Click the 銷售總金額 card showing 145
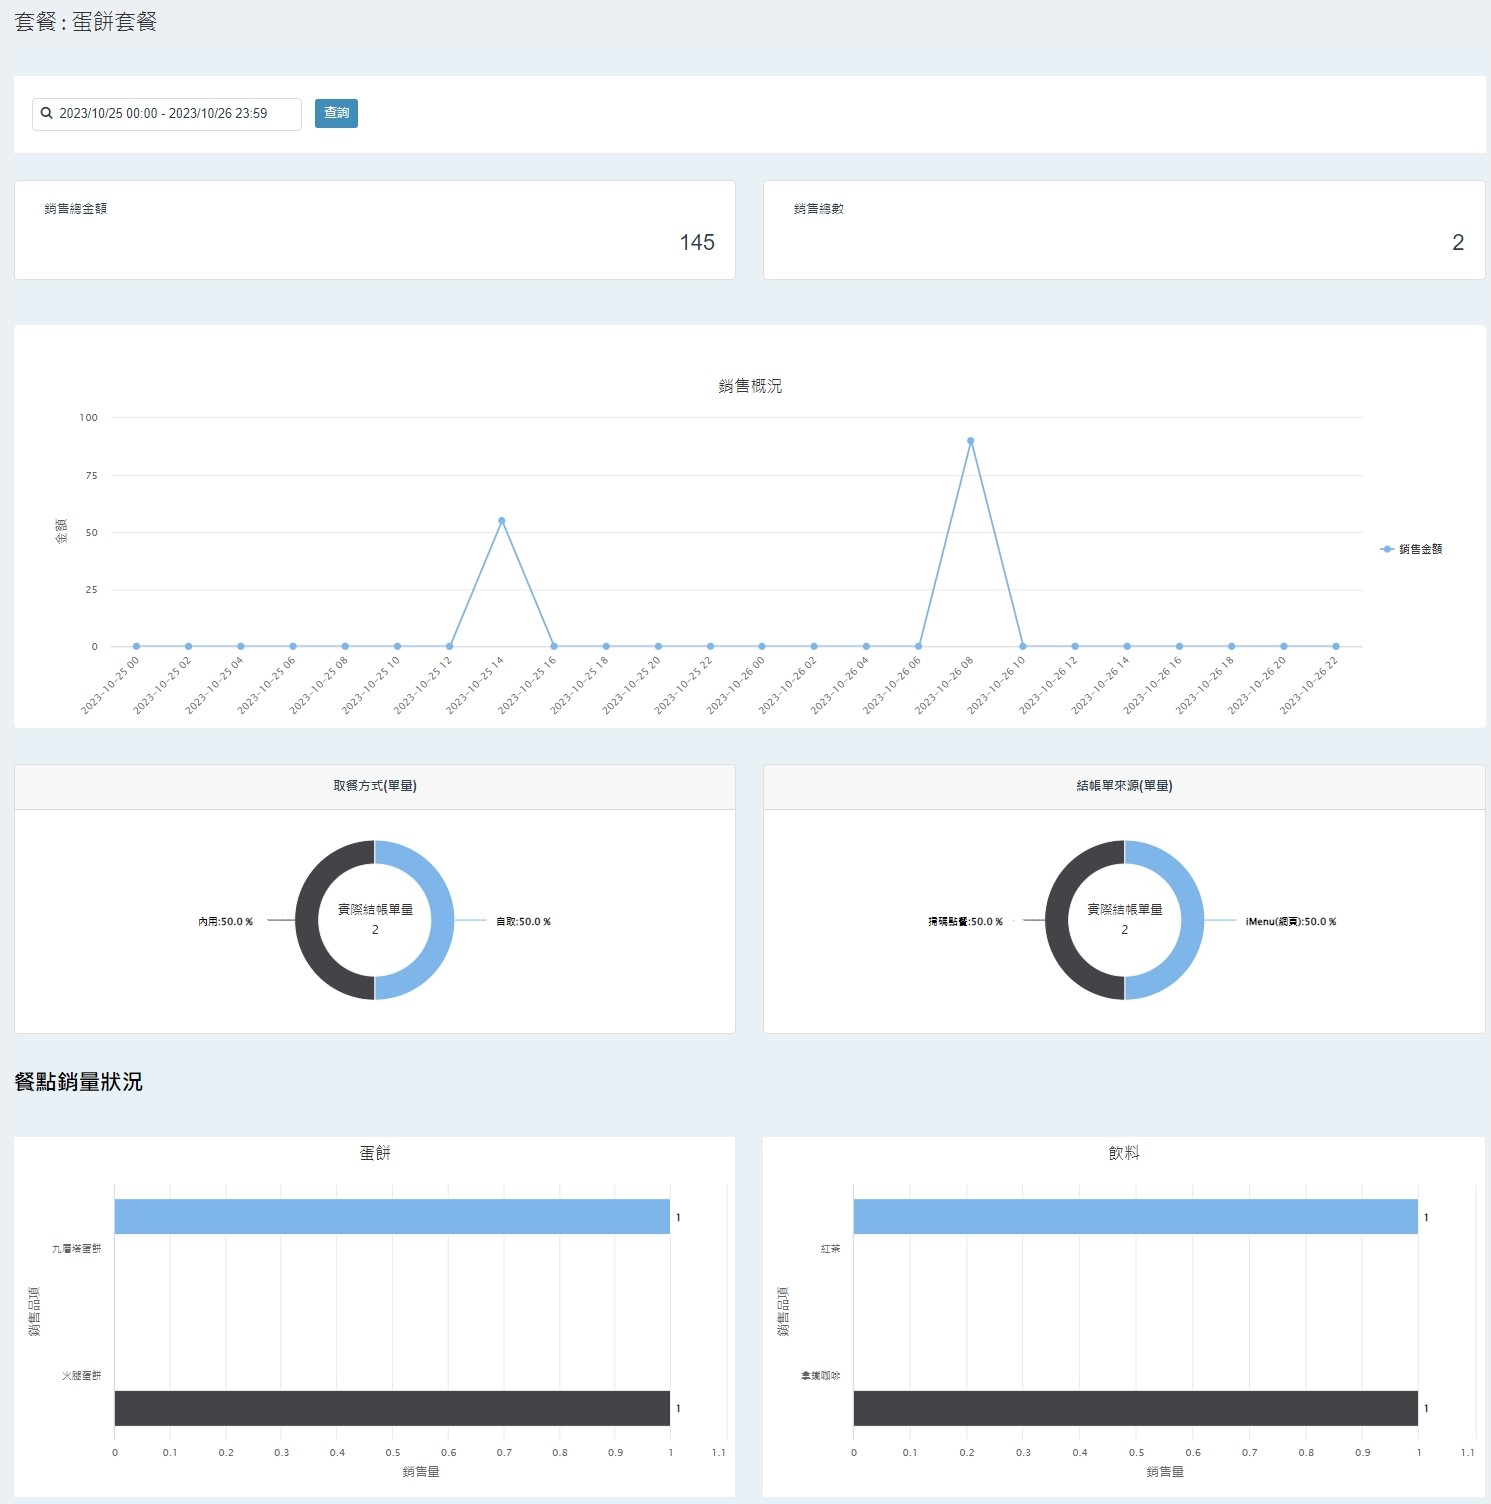1491x1504 pixels. [375, 230]
